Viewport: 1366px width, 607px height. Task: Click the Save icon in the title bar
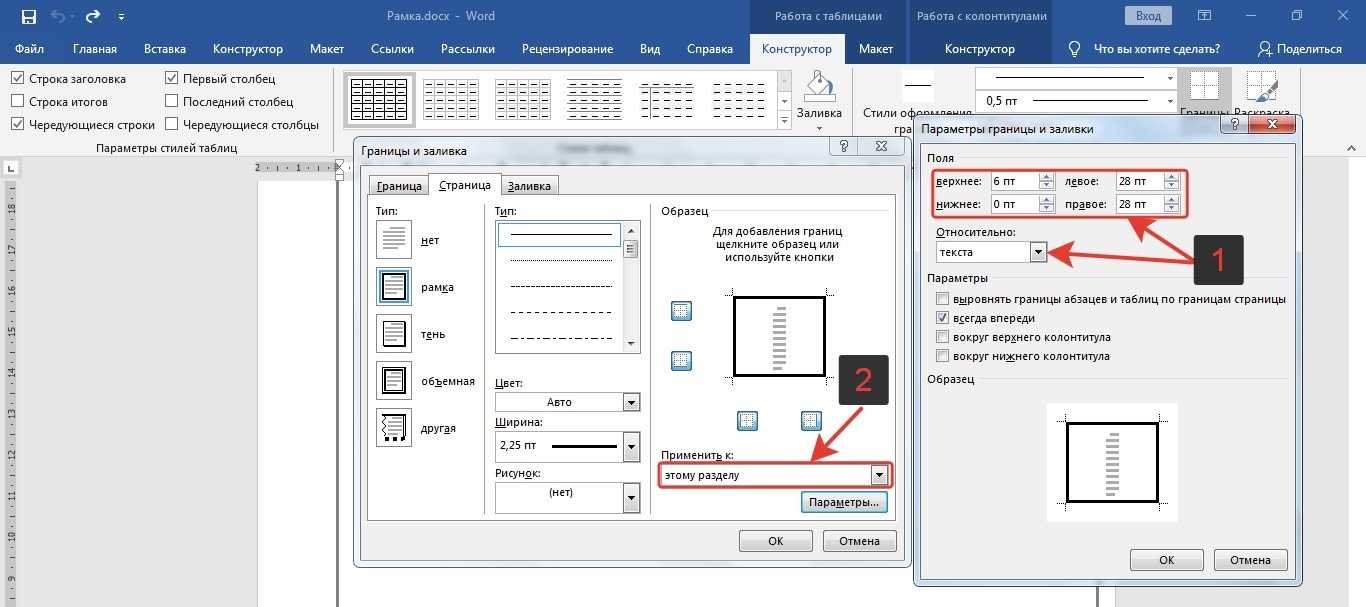[x=28, y=16]
